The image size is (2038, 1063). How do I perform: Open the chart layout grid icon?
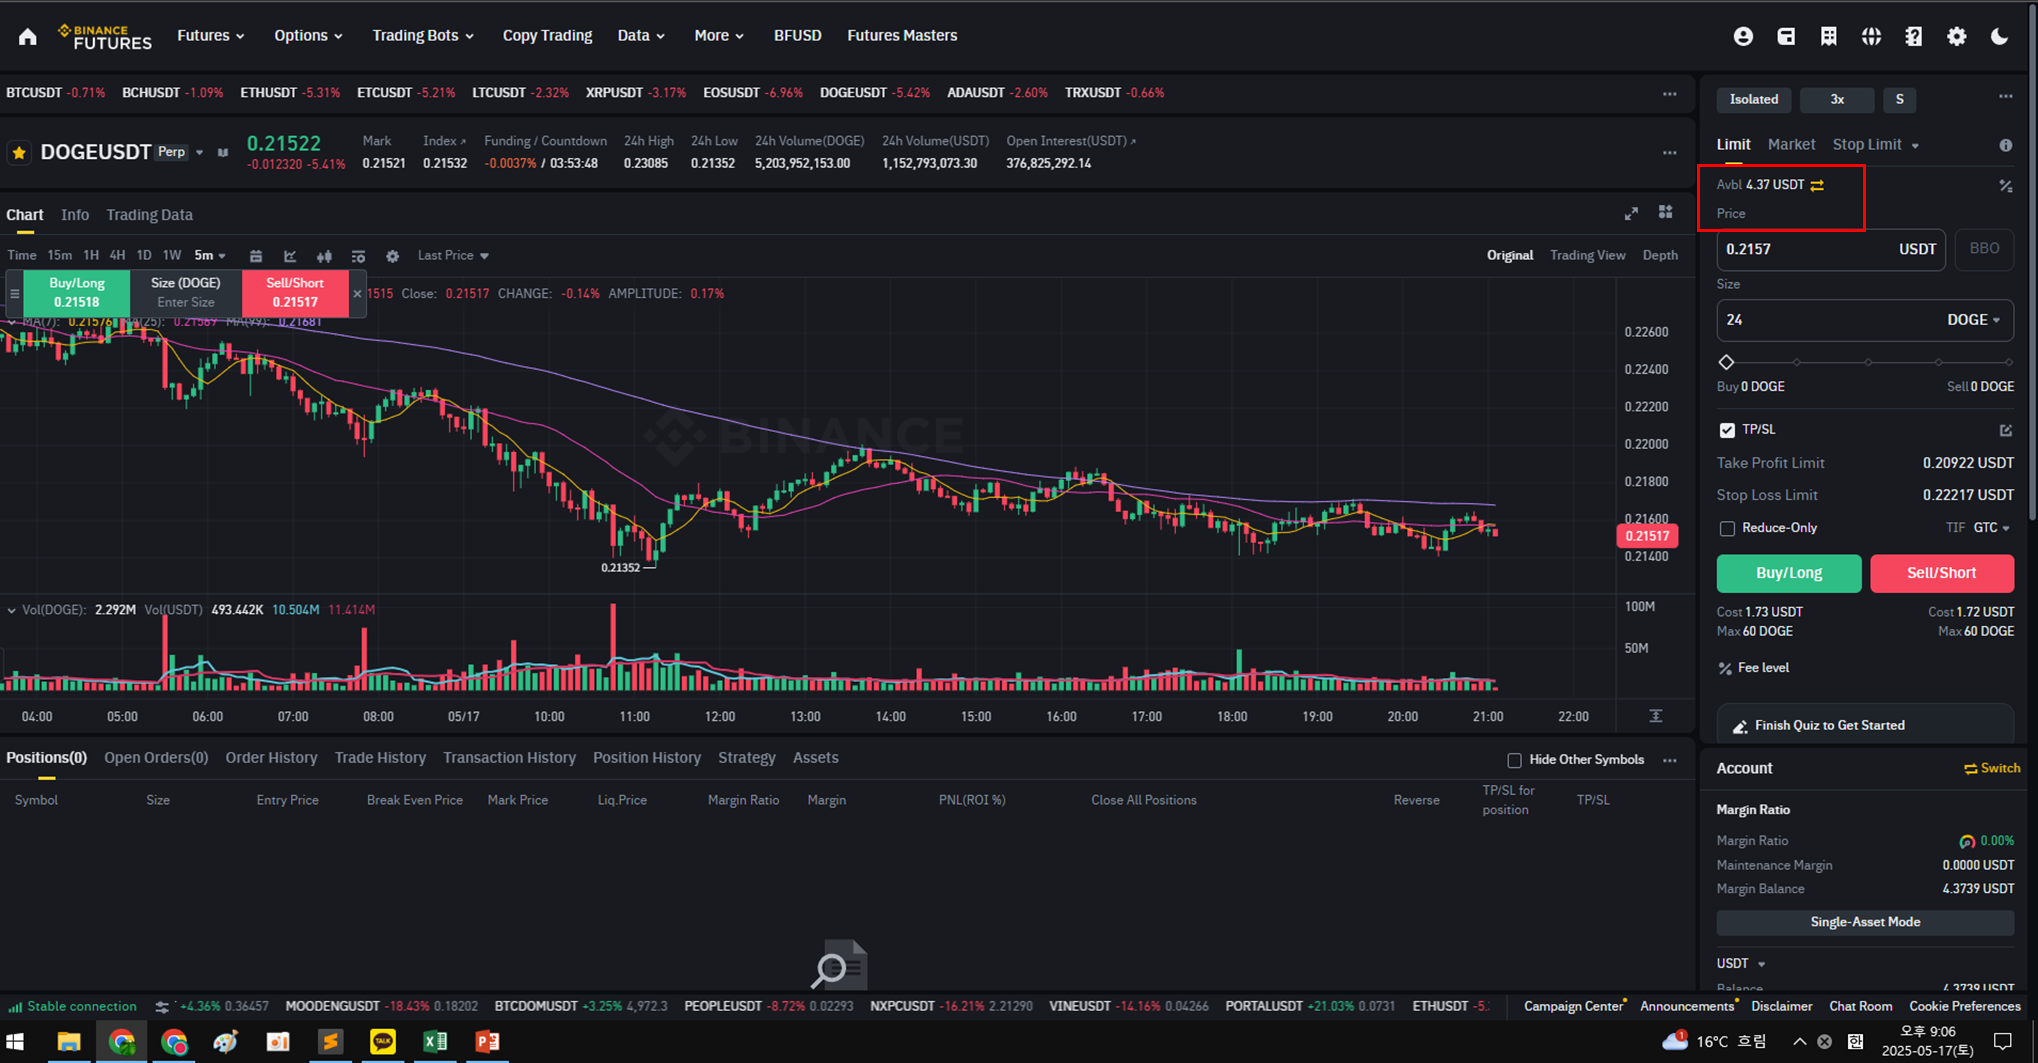coord(1665,212)
